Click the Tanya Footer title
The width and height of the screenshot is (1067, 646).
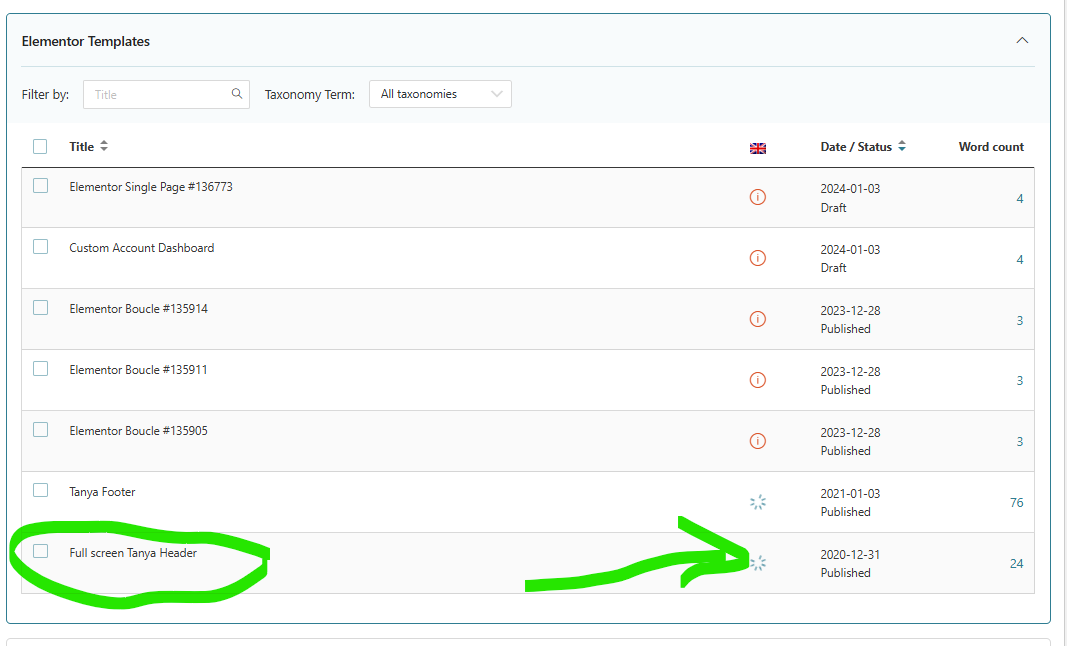tap(102, 491)
